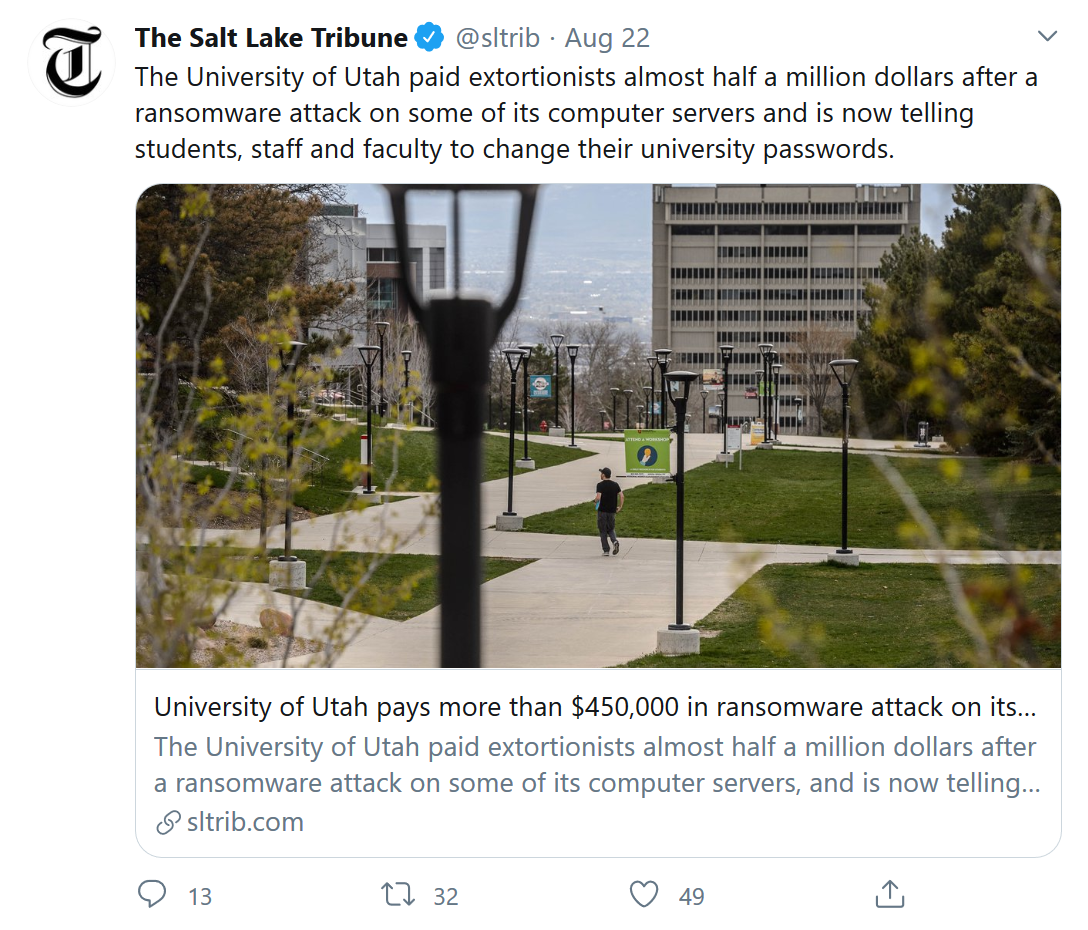Click the tweet body text about ransomware
The width and height of the screenshot is (1088, 930).
pyautogui.click(x=585, y=113)
